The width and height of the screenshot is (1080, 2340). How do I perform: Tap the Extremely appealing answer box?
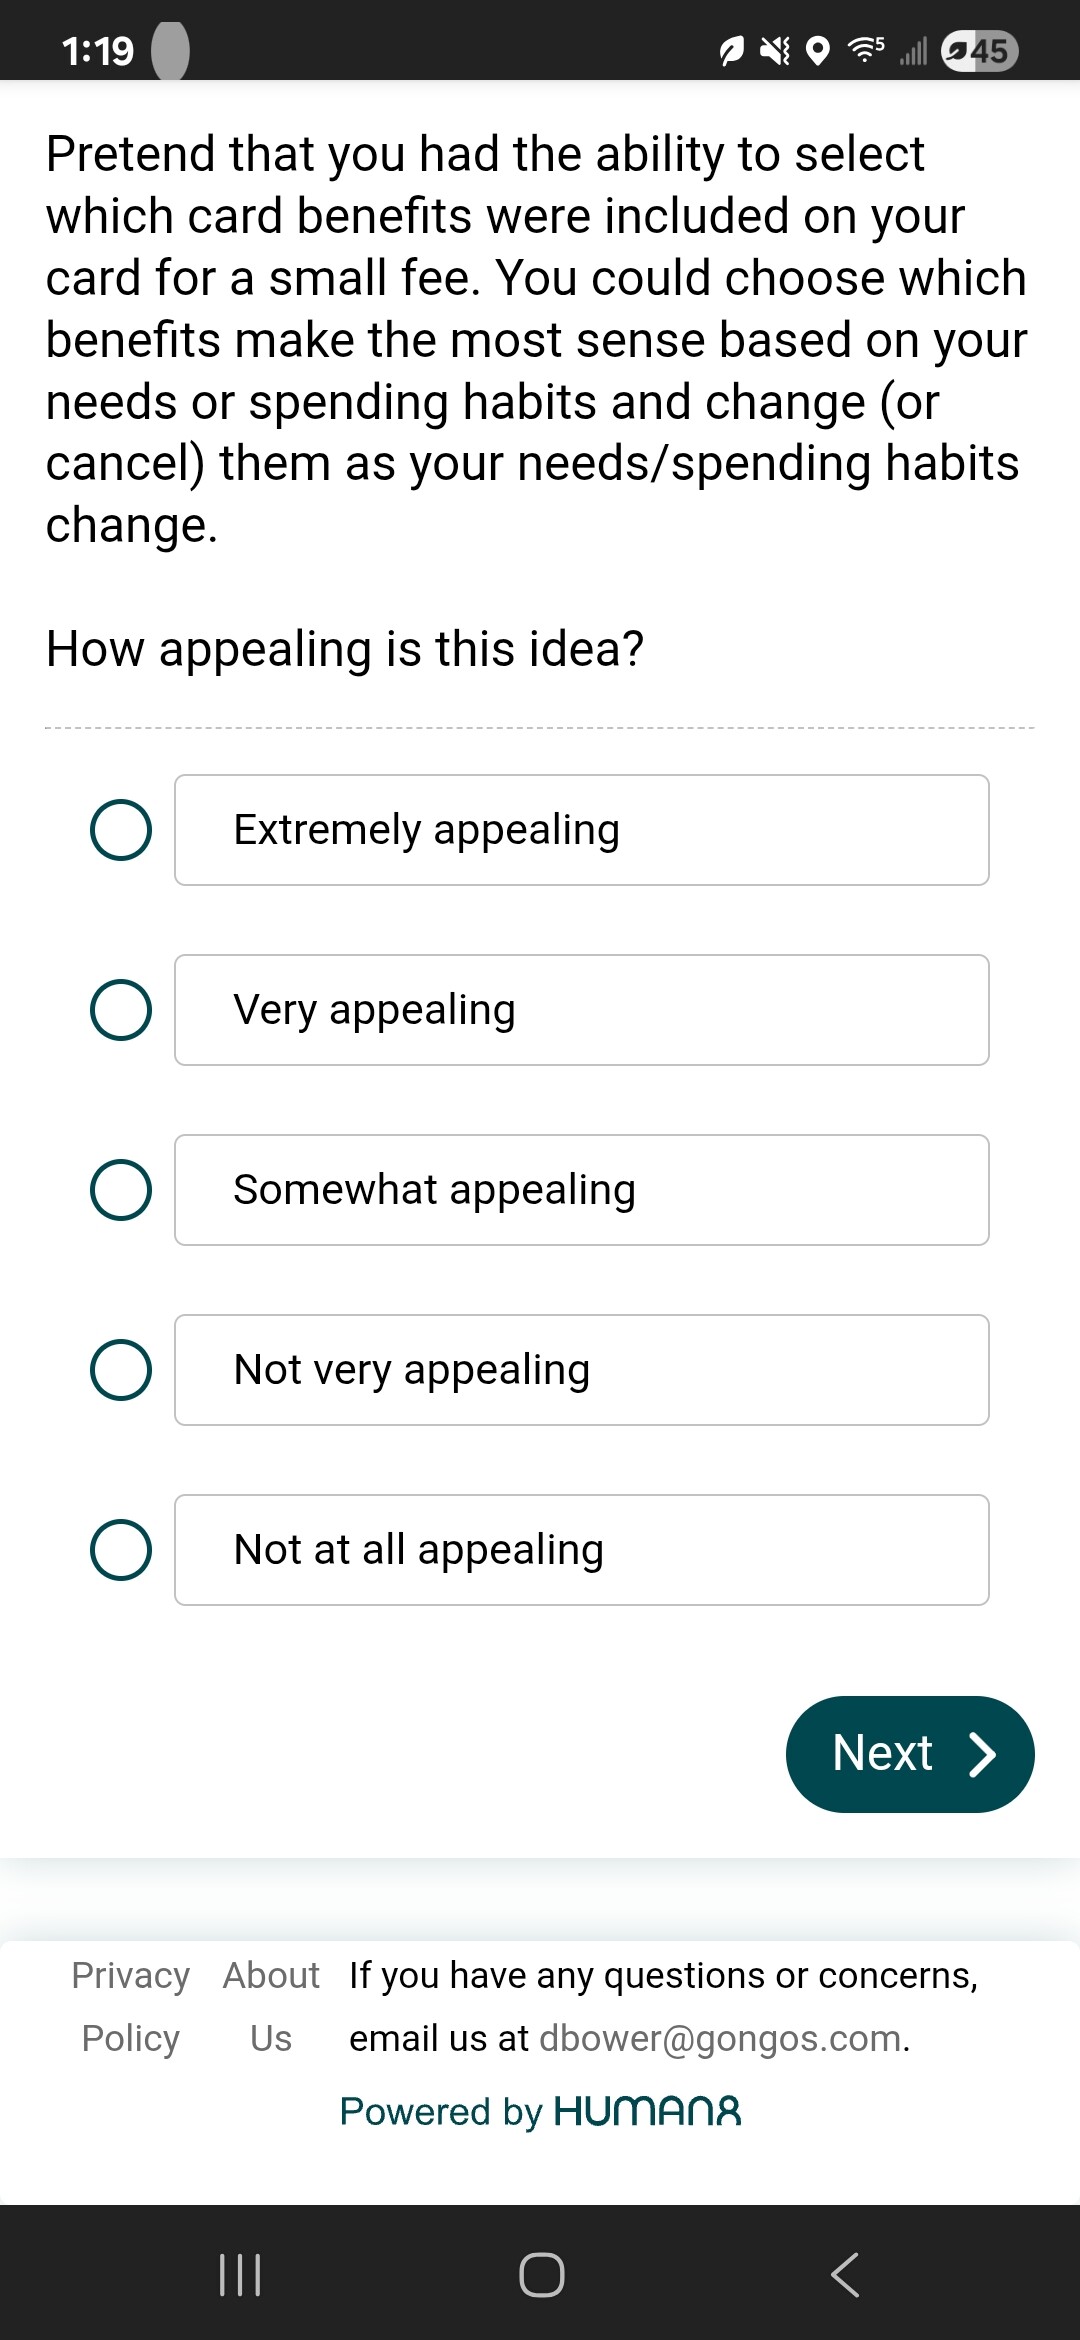coord(582,830)
